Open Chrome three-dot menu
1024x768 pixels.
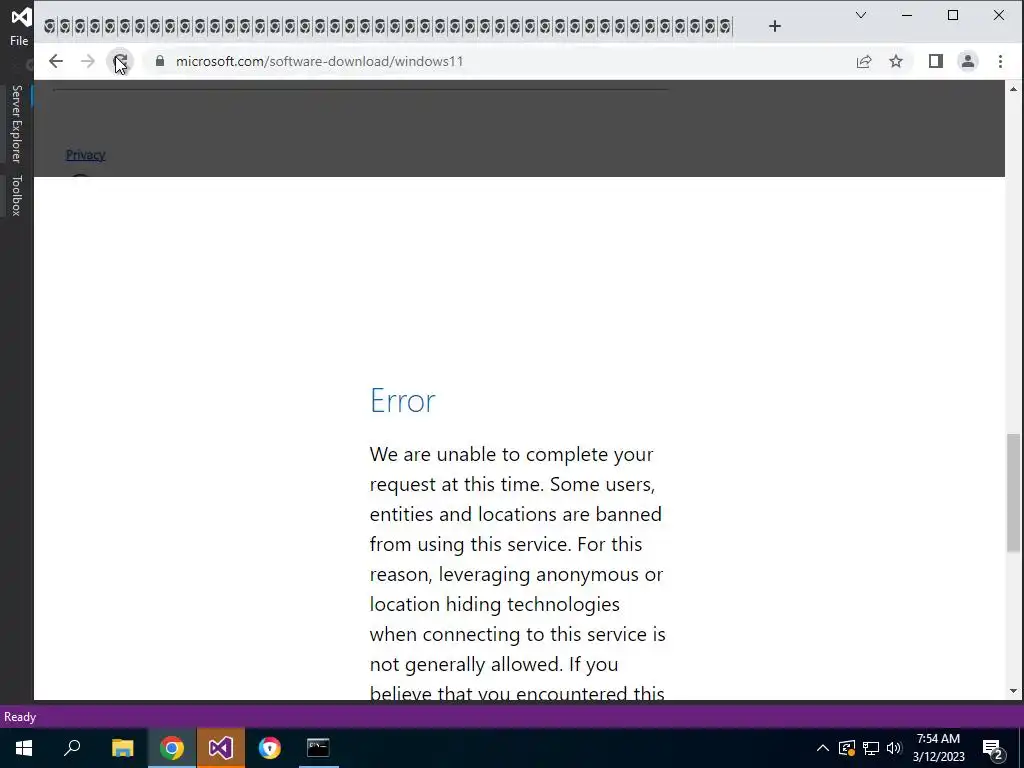pos(1000,61)
